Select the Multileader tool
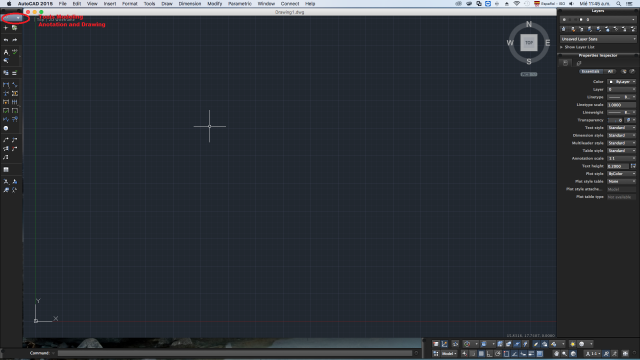The width and height of the screenshot is (640, 360). (6, 140)
